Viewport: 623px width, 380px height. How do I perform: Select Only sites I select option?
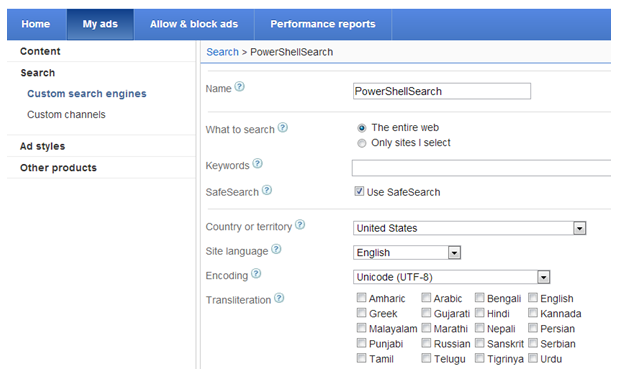(362, 143)
